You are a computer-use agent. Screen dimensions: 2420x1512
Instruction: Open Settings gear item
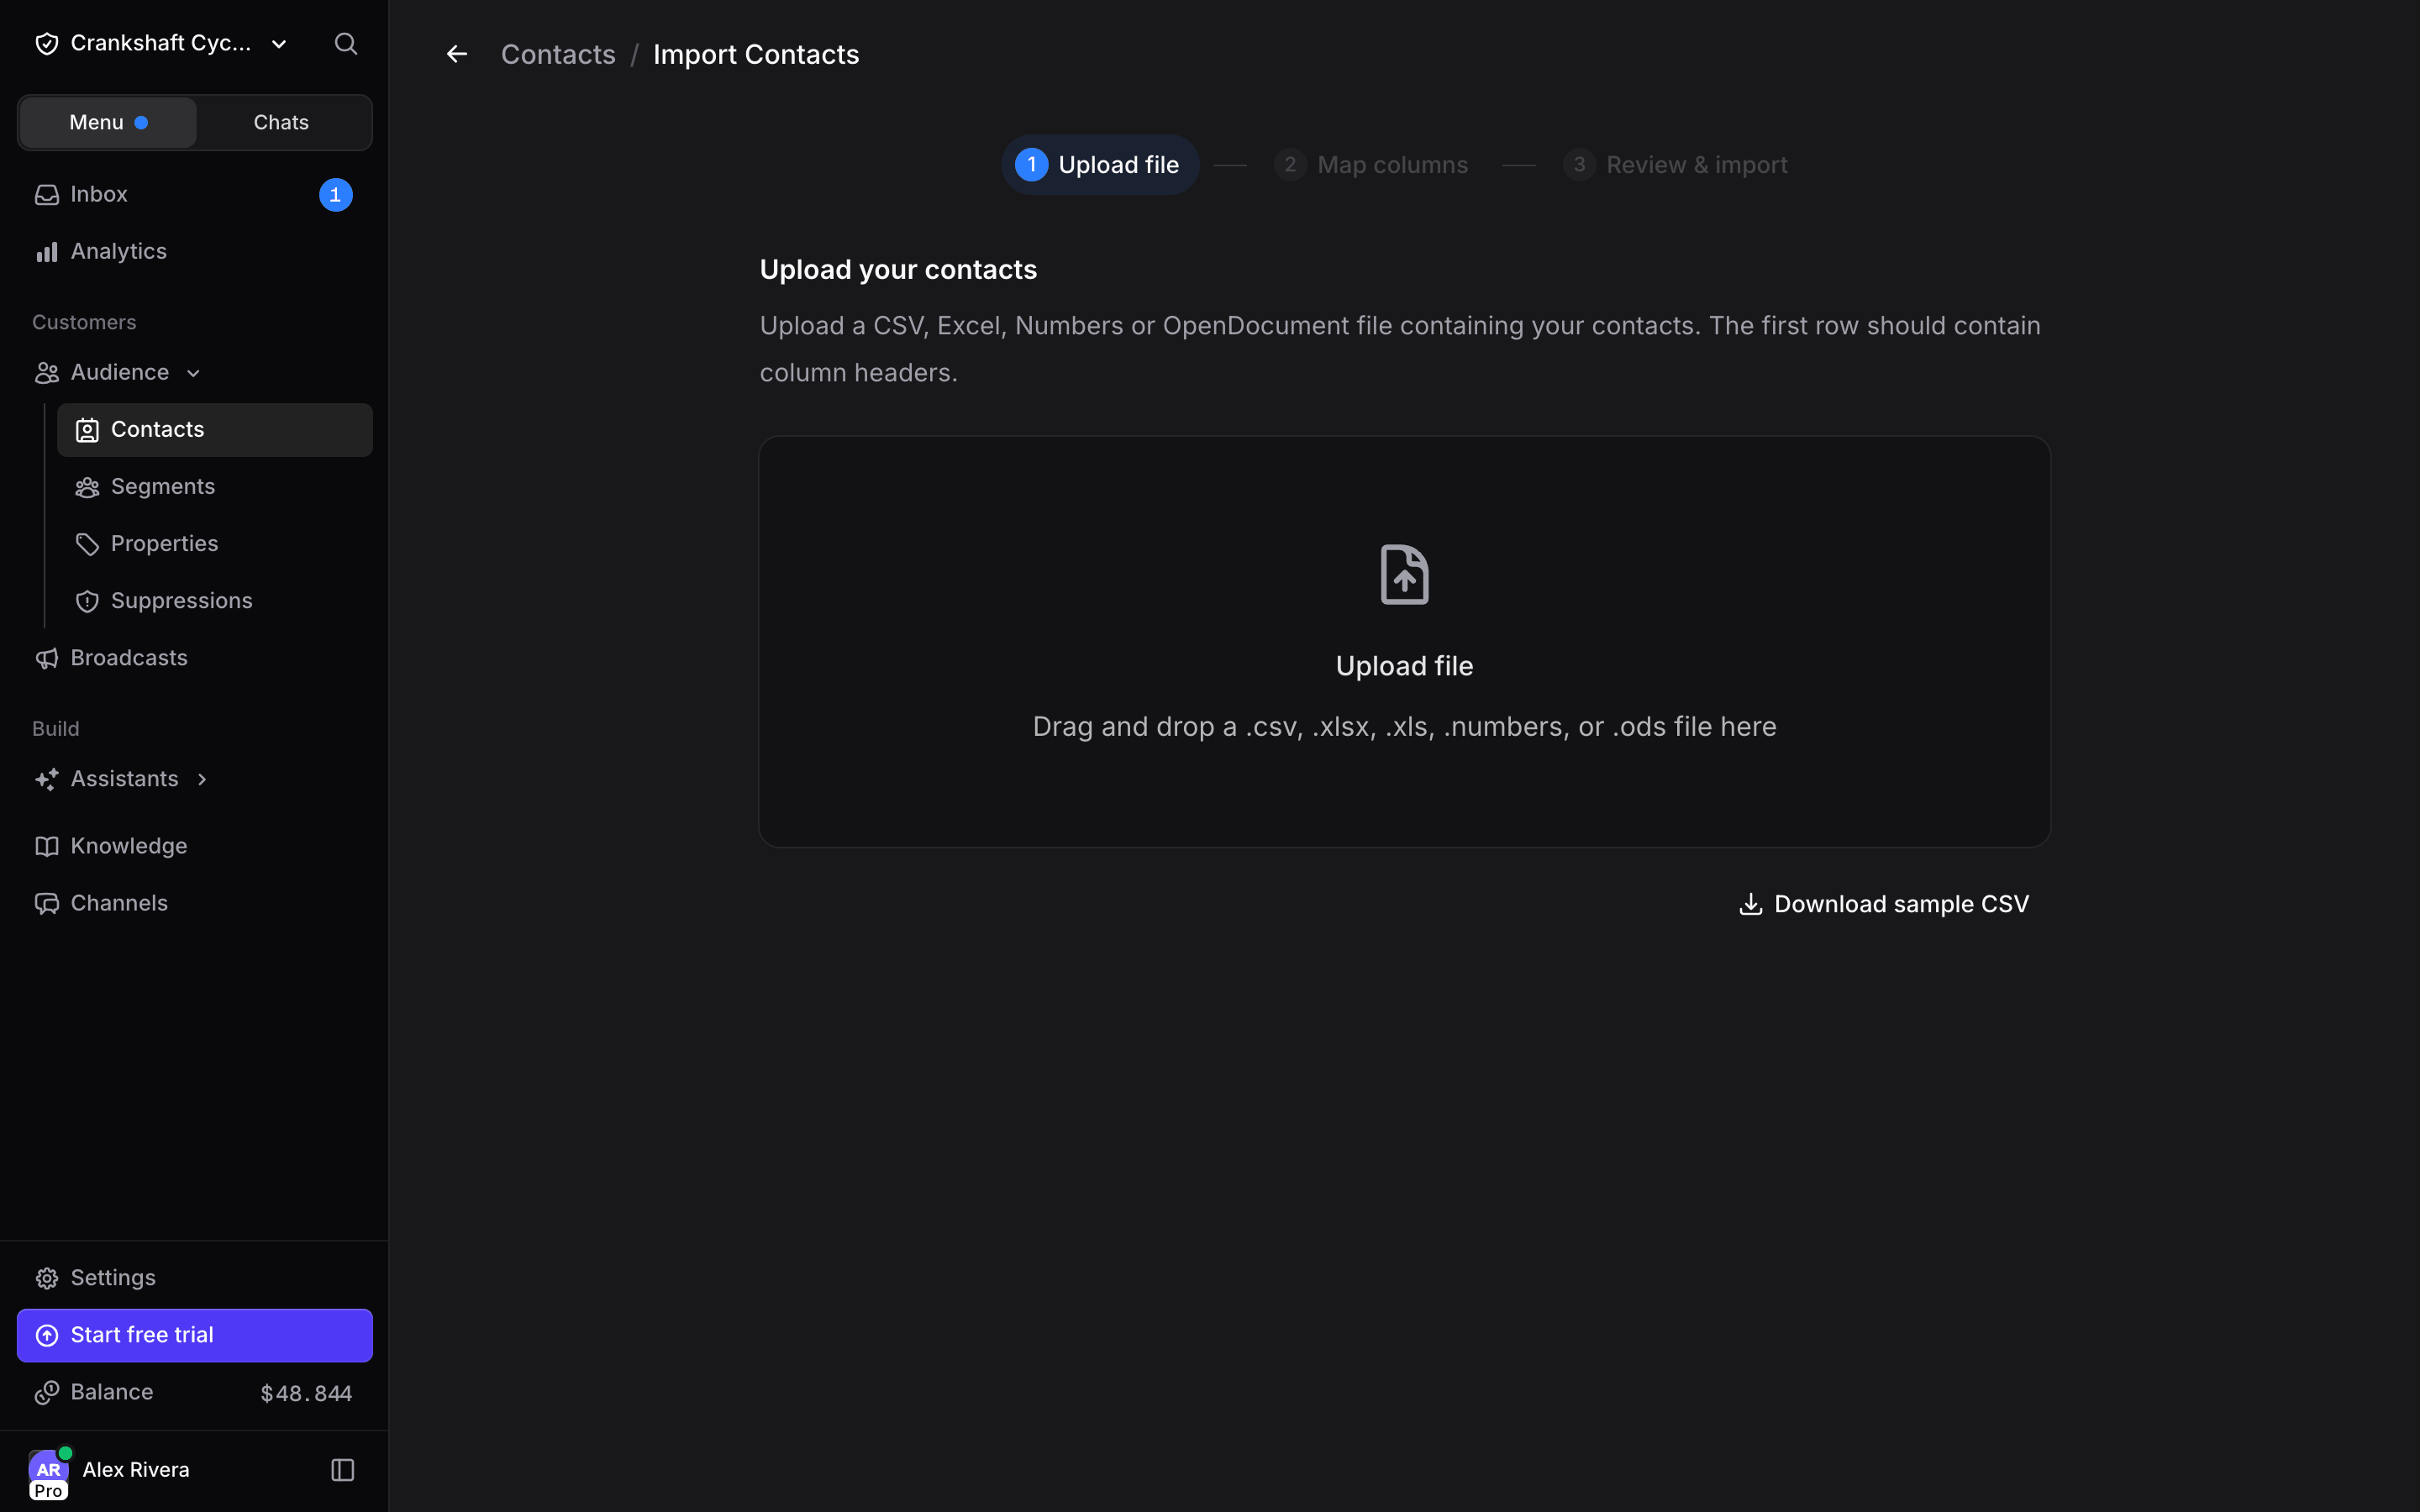tap(194, 1278)
